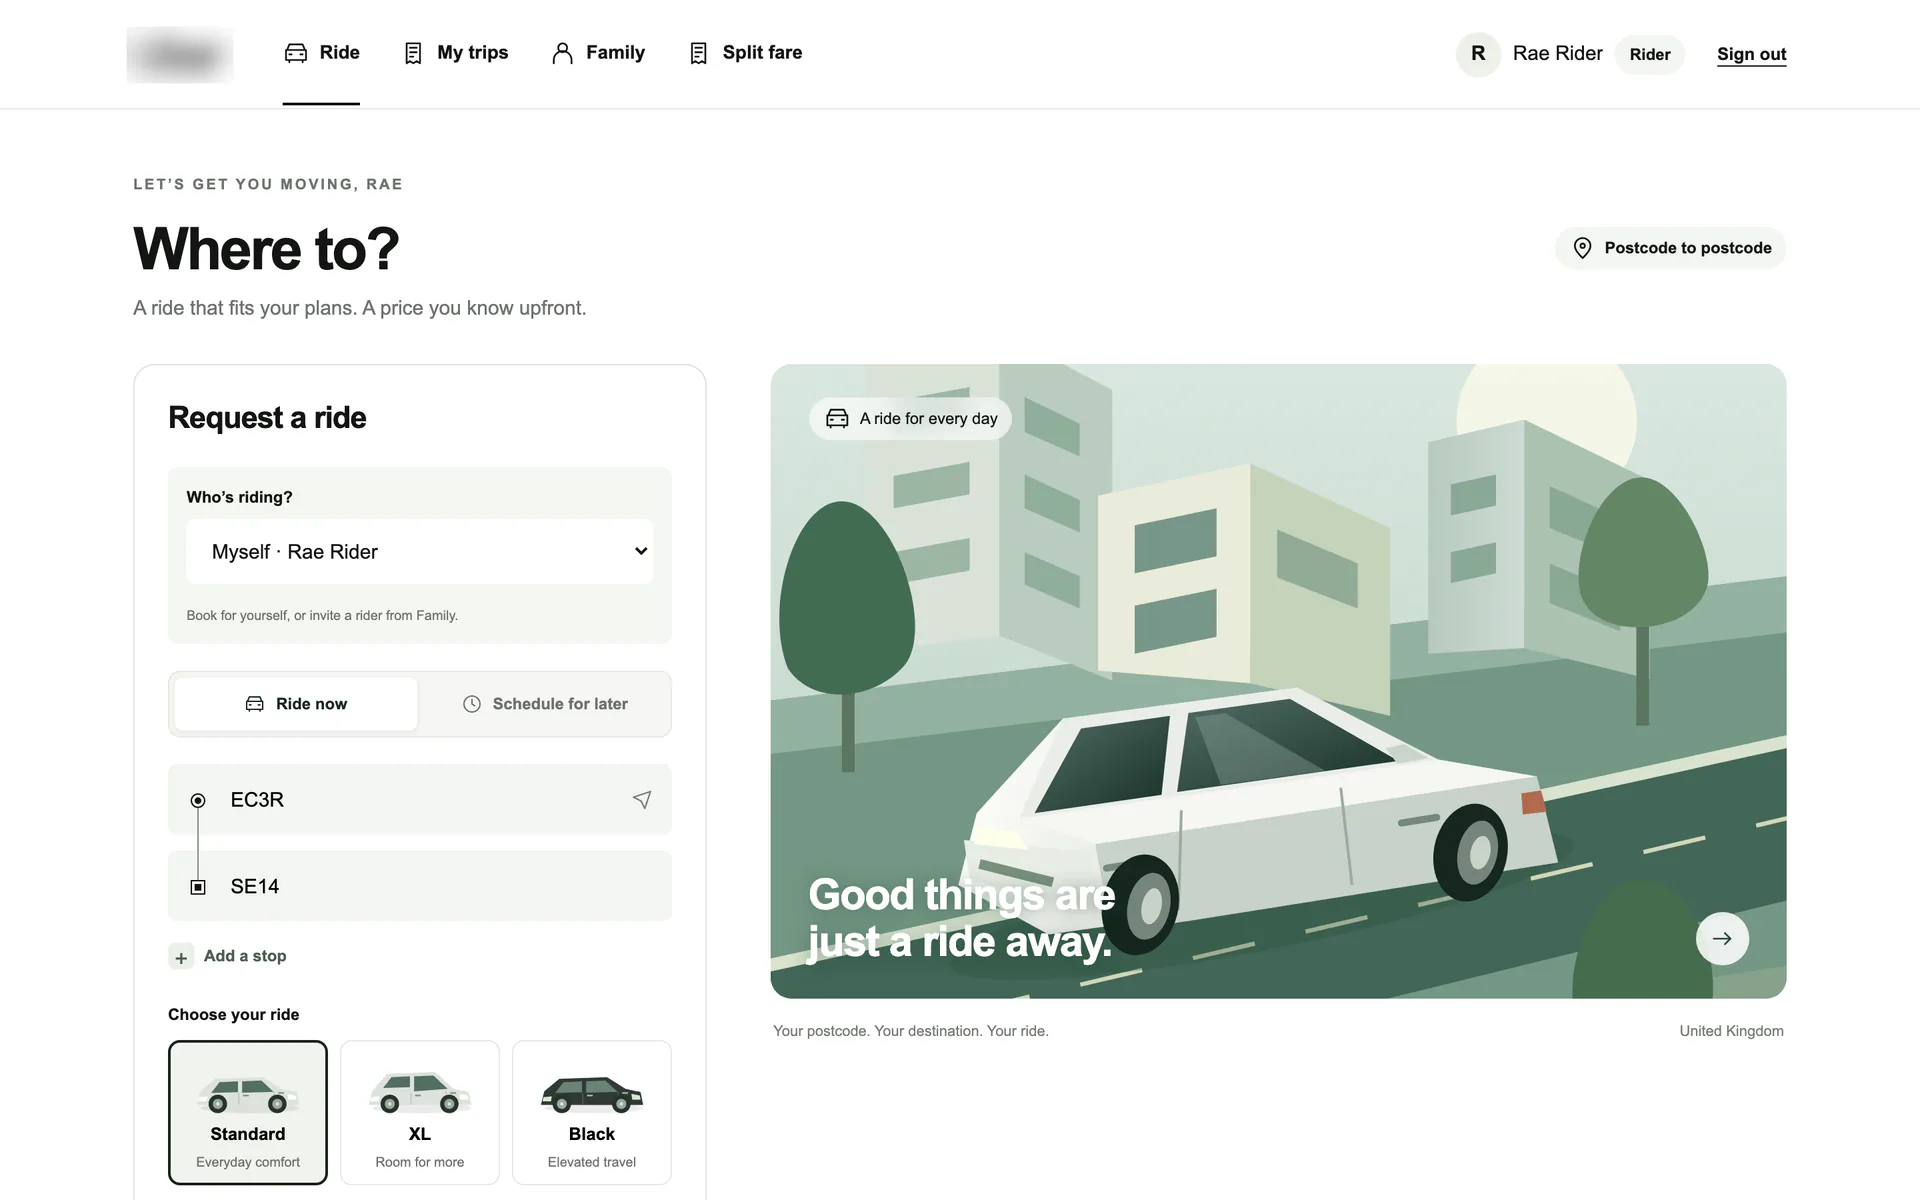The image size is (1920, 1200).
Task: Open the Split fare tab
Action: (745, 53)
